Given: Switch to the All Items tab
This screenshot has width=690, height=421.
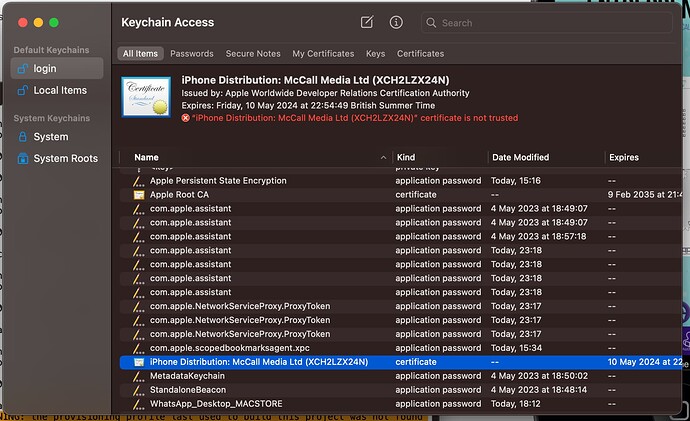Looking at the screenshot, I should point(140,54).
